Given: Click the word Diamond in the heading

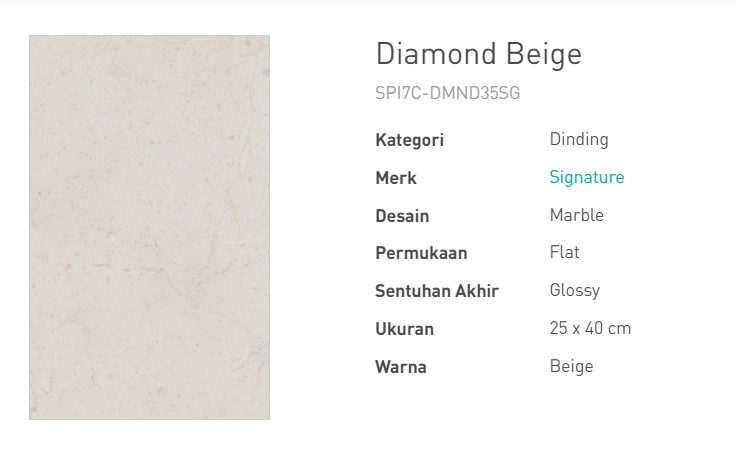Looking at the screenshot, I should [436, 53].
